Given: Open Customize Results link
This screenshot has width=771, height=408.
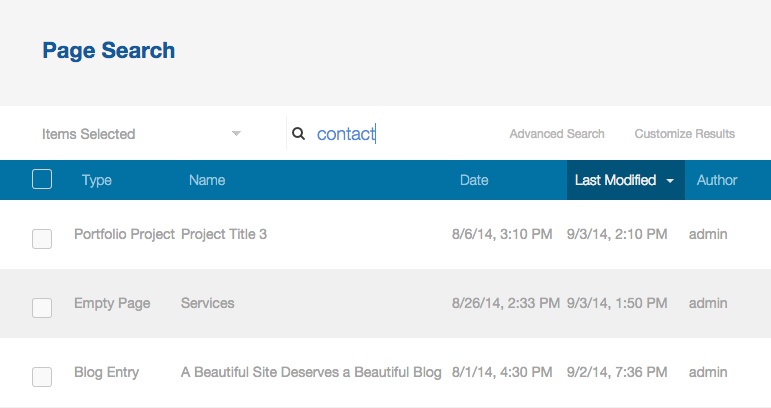Looking at the screenshot, I should point(684,134).
